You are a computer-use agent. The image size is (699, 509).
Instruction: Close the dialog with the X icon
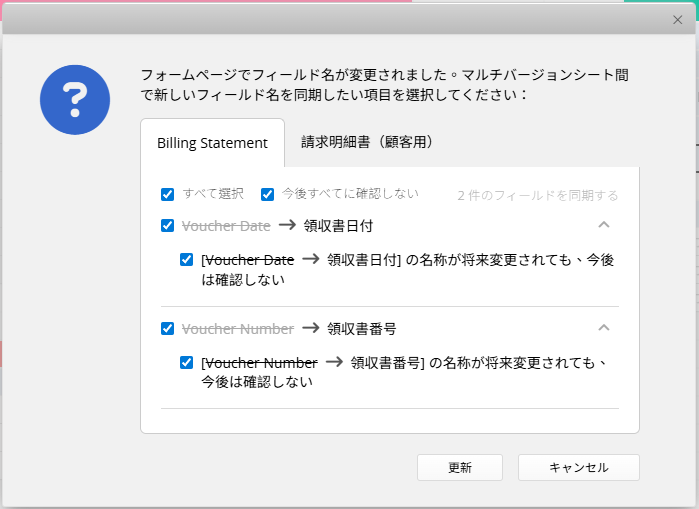677,20
